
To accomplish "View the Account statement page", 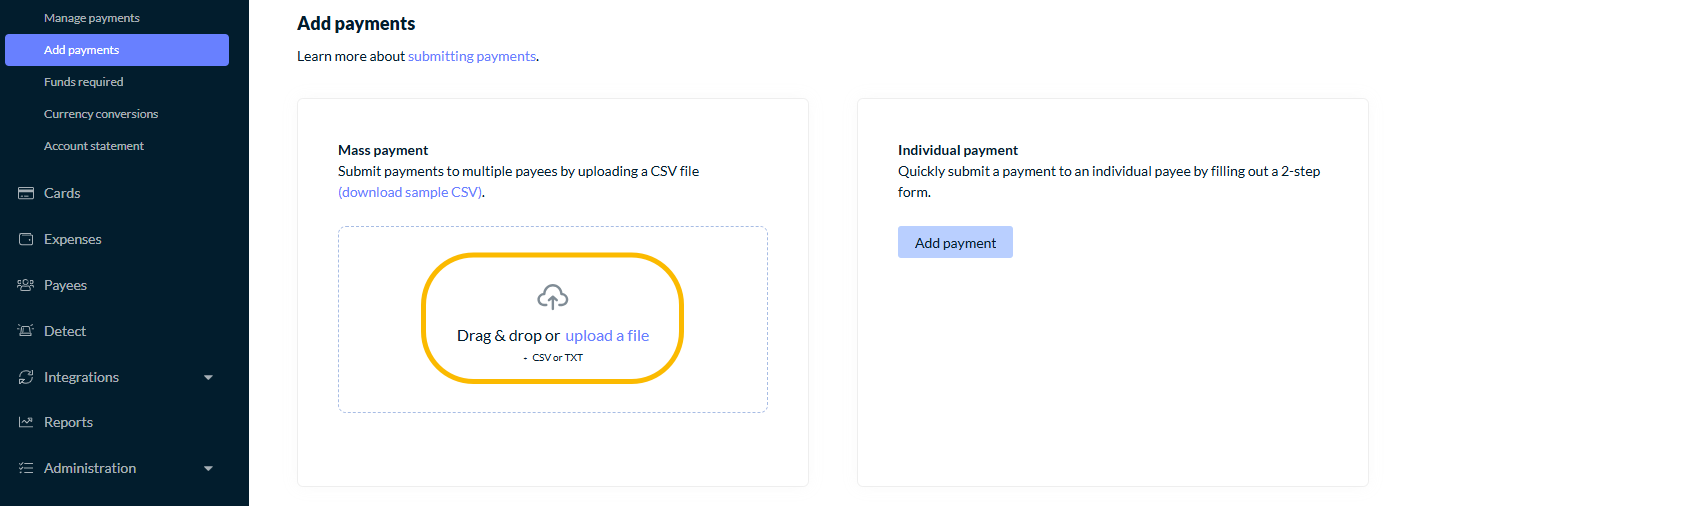I will click(x=94, y=146).
